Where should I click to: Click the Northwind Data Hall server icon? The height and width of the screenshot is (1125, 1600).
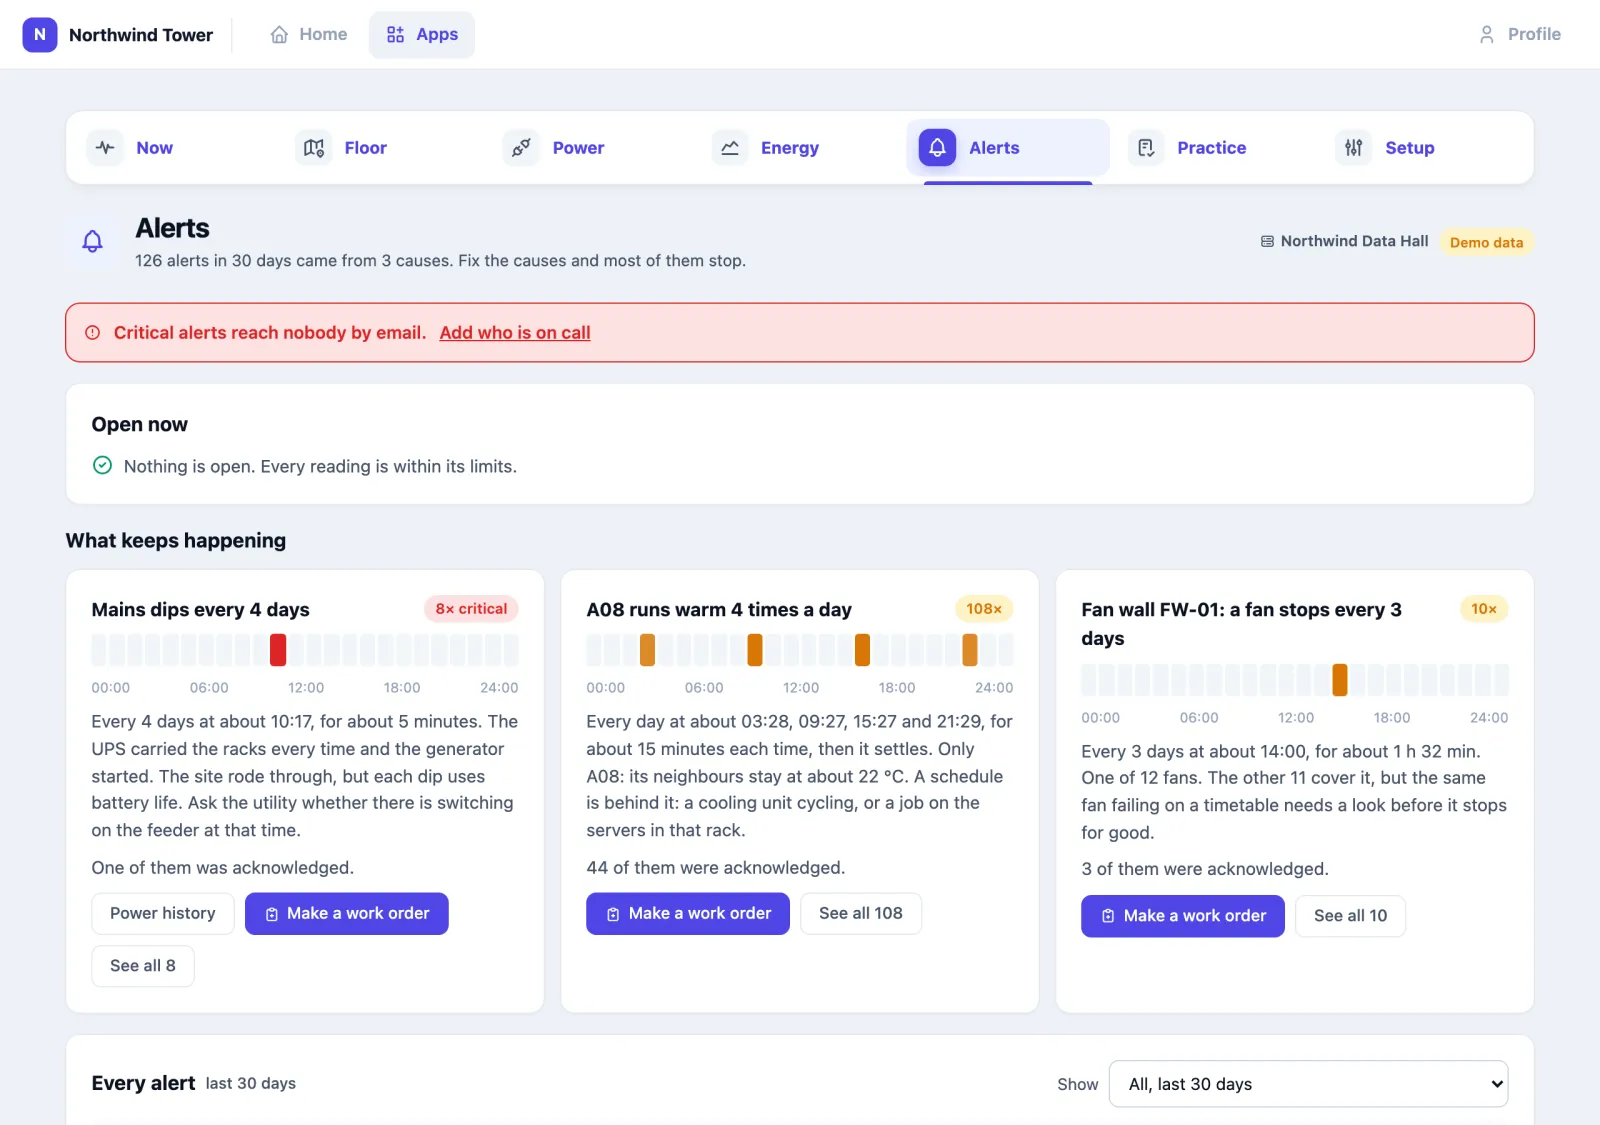[x=1267, y=242]
